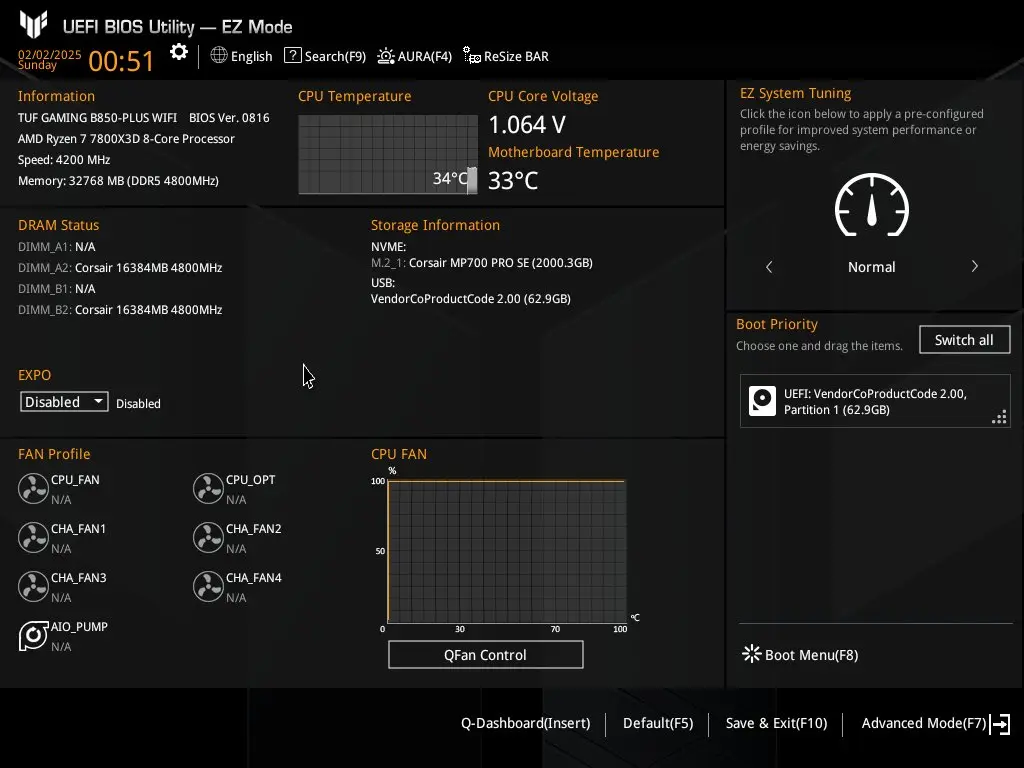Go to previous EZ tuning profile
Image resolution: width=1024 pixels, height=768 pixels.
click(769, 266)
